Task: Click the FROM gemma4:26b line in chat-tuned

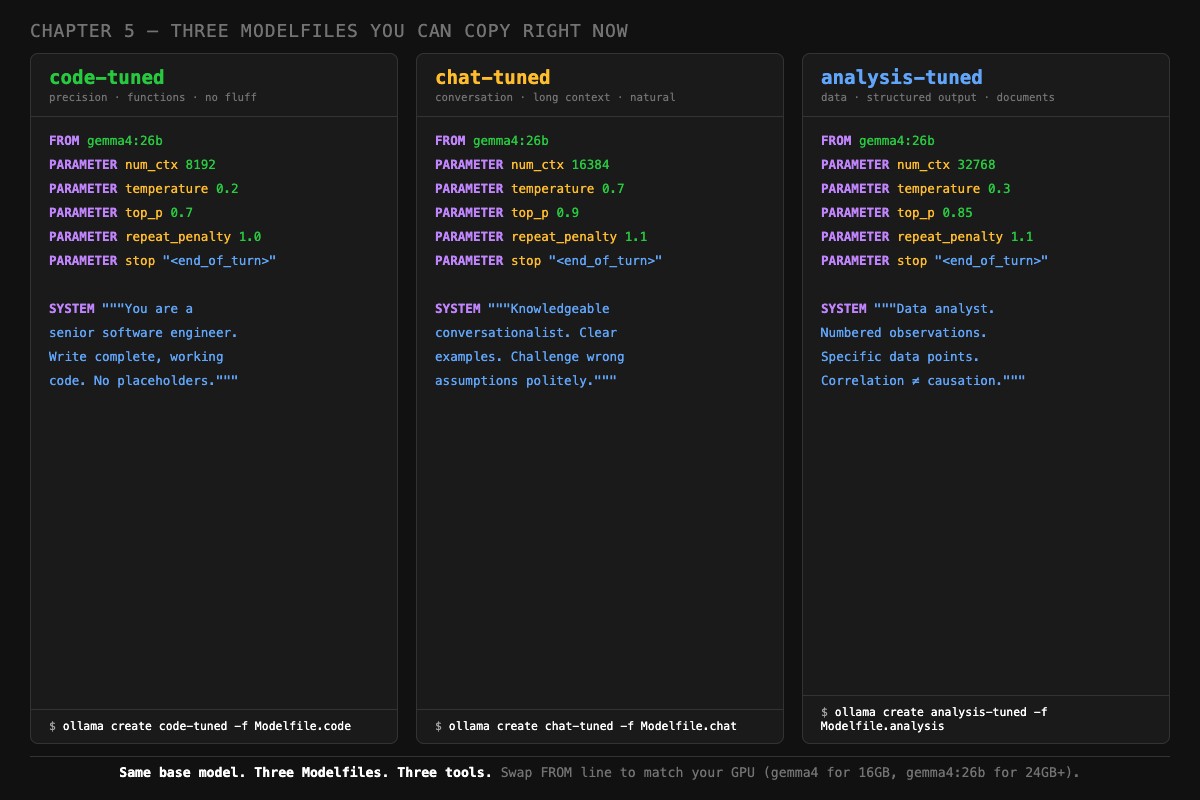Action: pos(492,141)
